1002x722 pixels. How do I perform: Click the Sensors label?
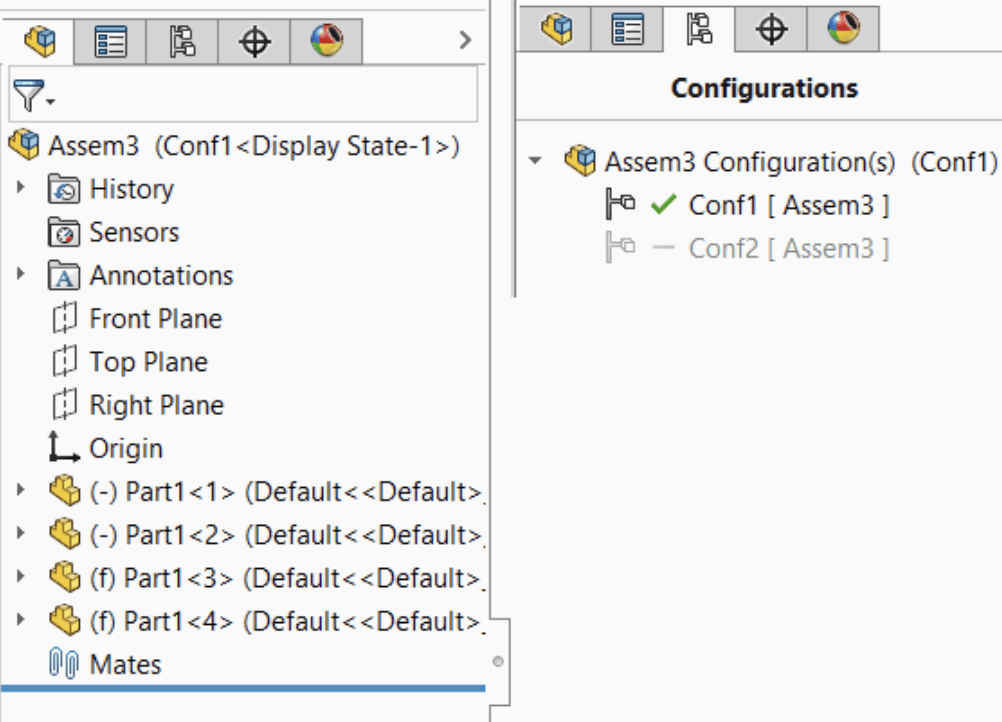click(134, 233)
